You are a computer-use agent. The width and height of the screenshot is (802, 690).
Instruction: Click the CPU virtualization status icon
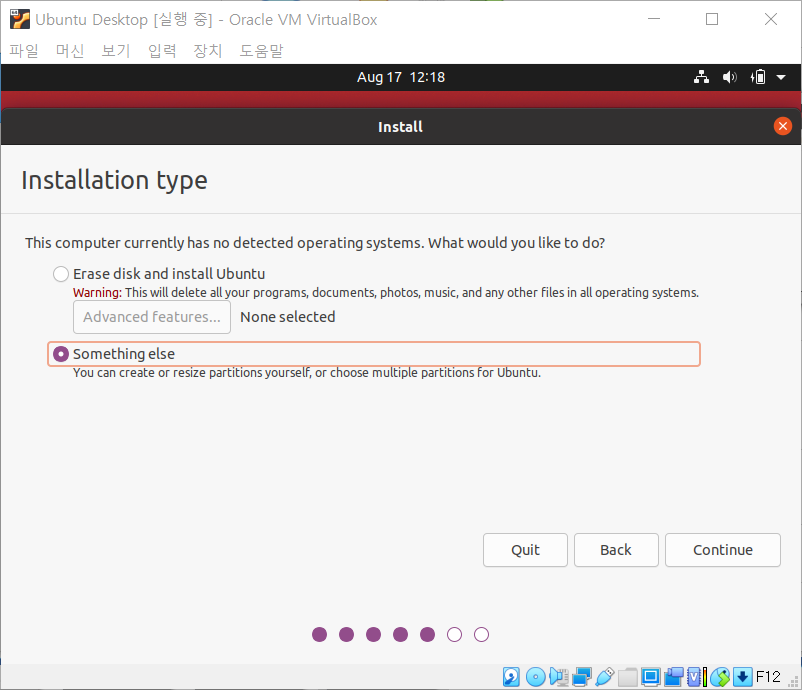point(697,677)
